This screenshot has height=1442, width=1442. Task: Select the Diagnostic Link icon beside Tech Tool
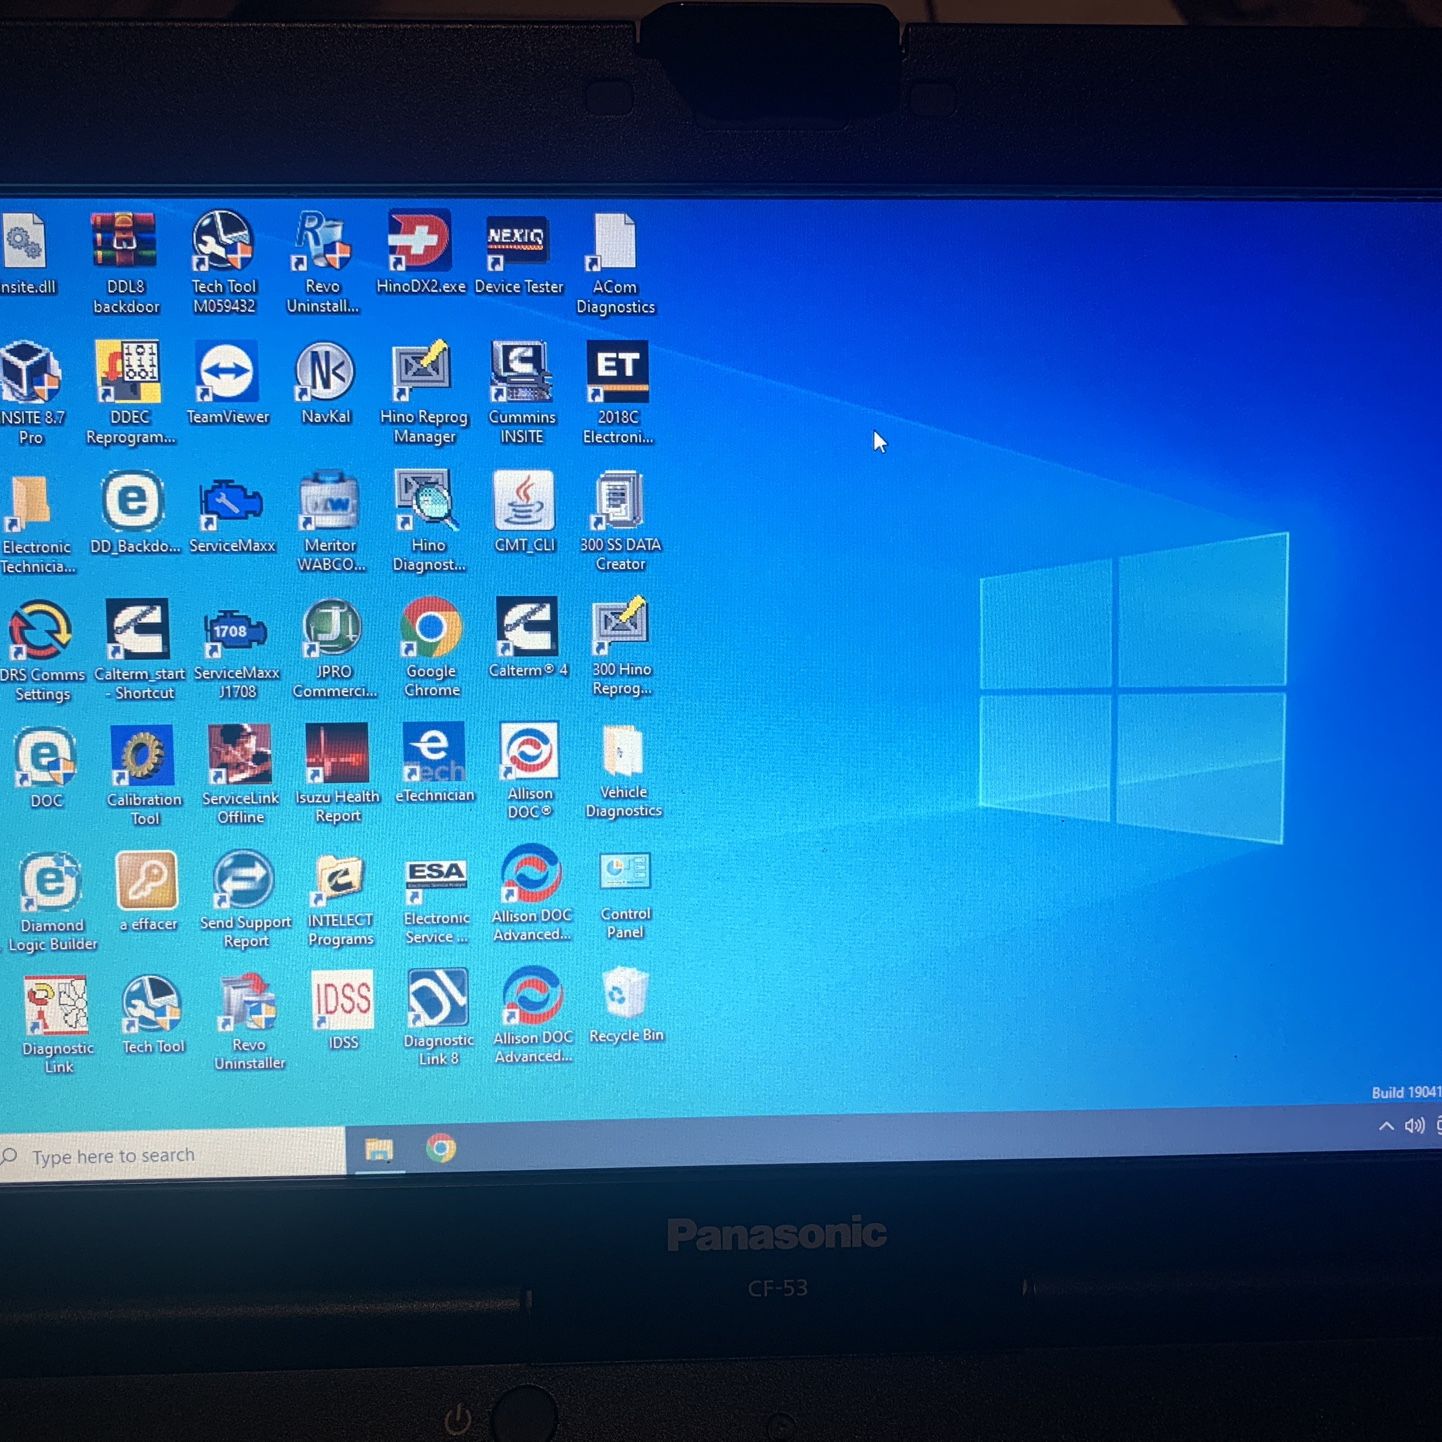pyautogui.click(x=56, y=1005)
